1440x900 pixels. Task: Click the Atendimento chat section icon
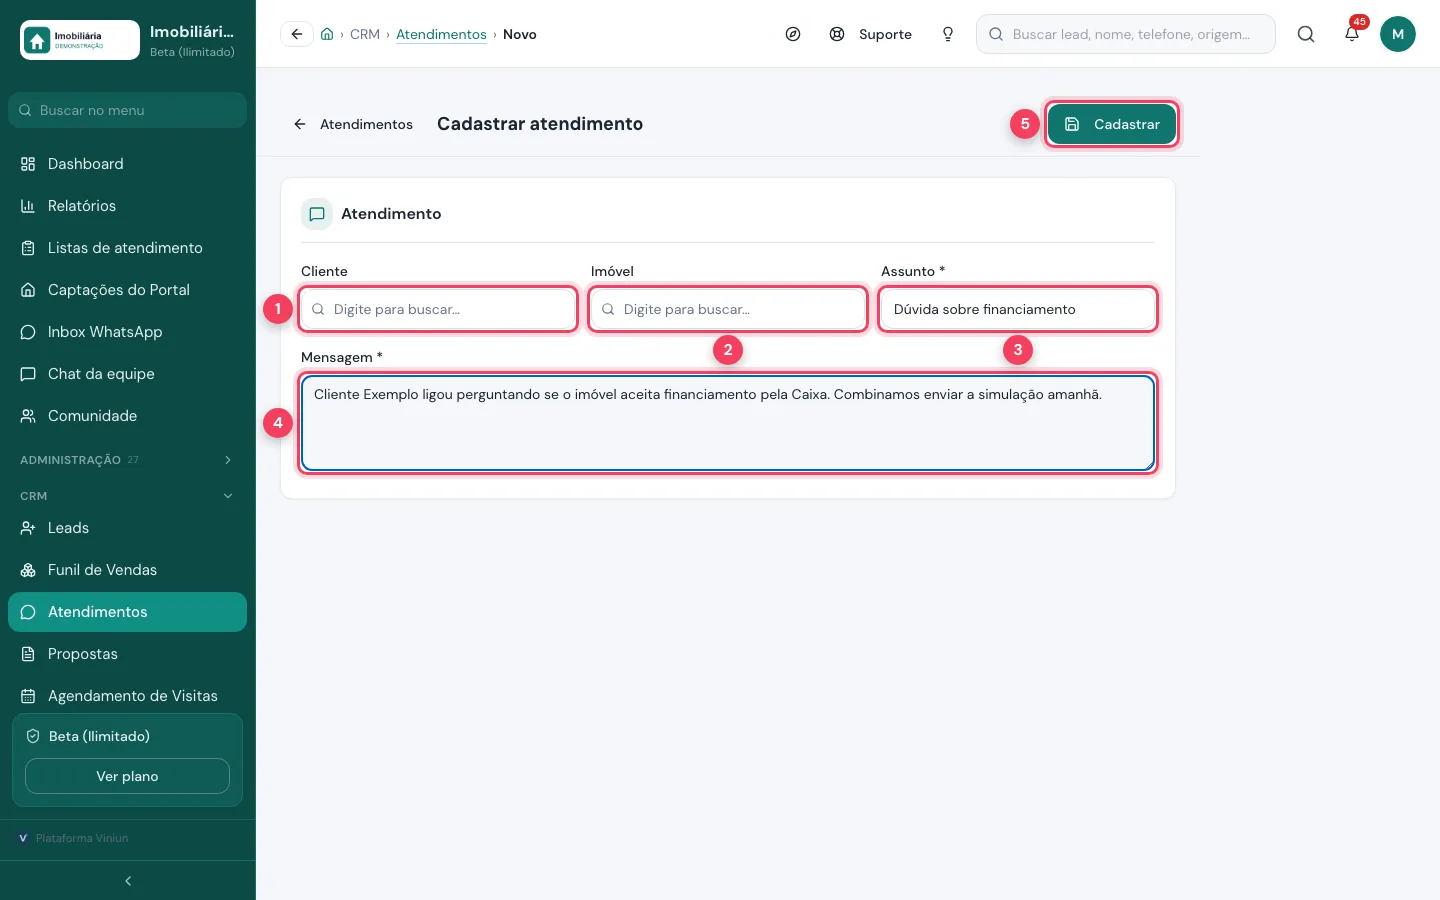317,214
